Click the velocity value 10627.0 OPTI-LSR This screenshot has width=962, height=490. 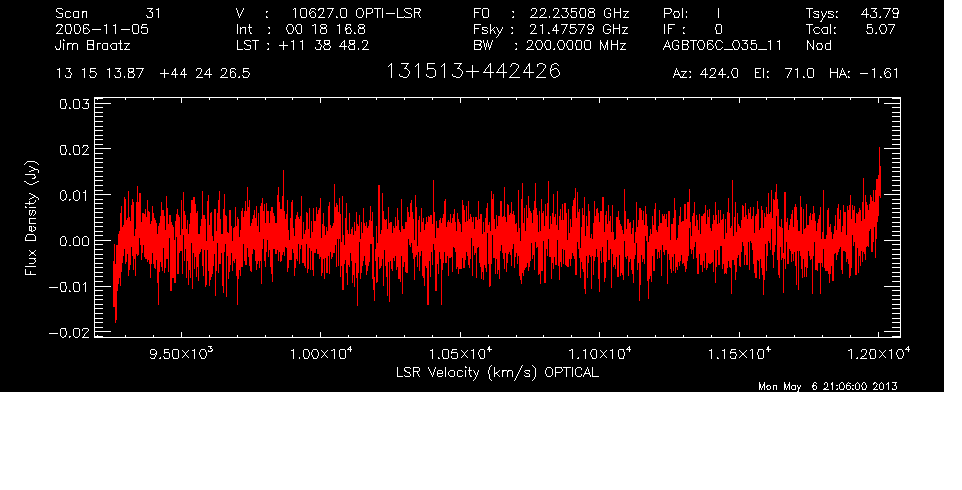(x=356, y=13)
